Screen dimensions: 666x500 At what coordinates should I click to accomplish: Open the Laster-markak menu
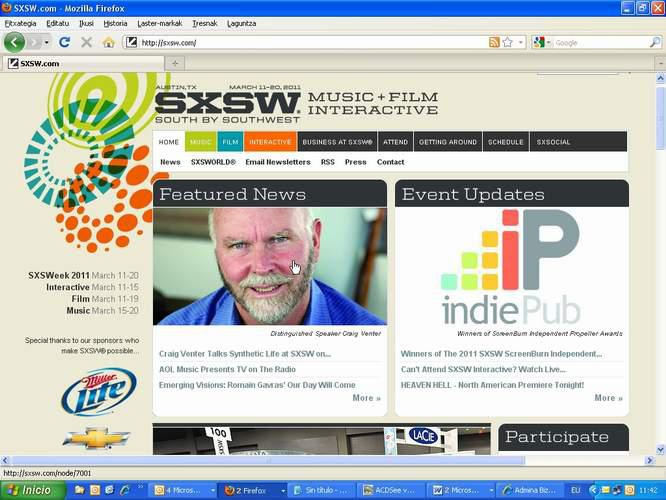coord(160,23)
